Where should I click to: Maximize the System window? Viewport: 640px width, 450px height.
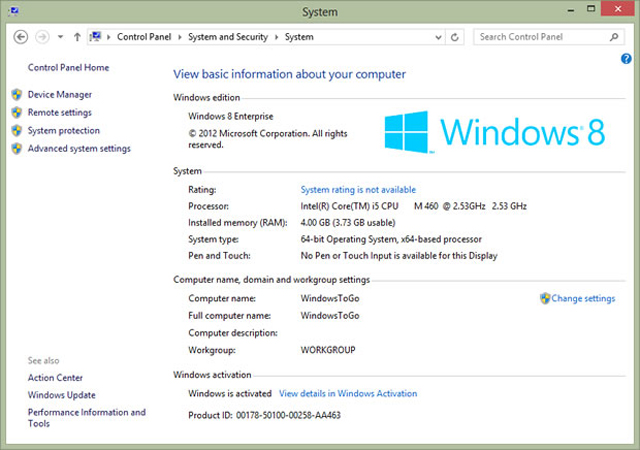click(591, 9)
